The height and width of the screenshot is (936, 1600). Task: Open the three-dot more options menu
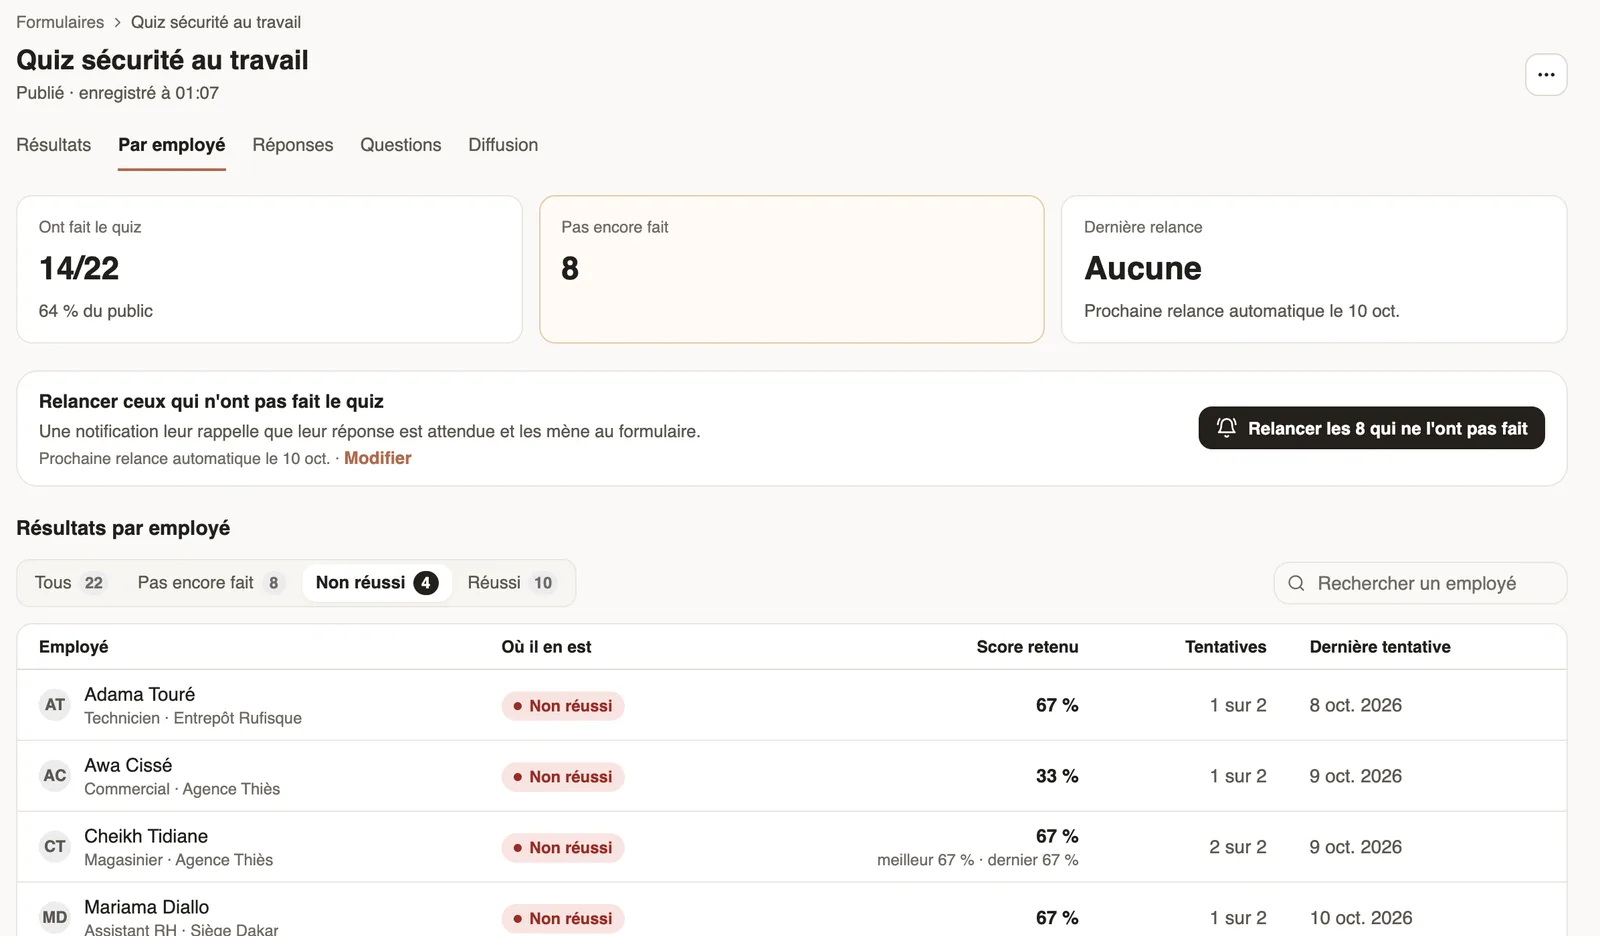pyautogui.click(x=1546, y=75)
